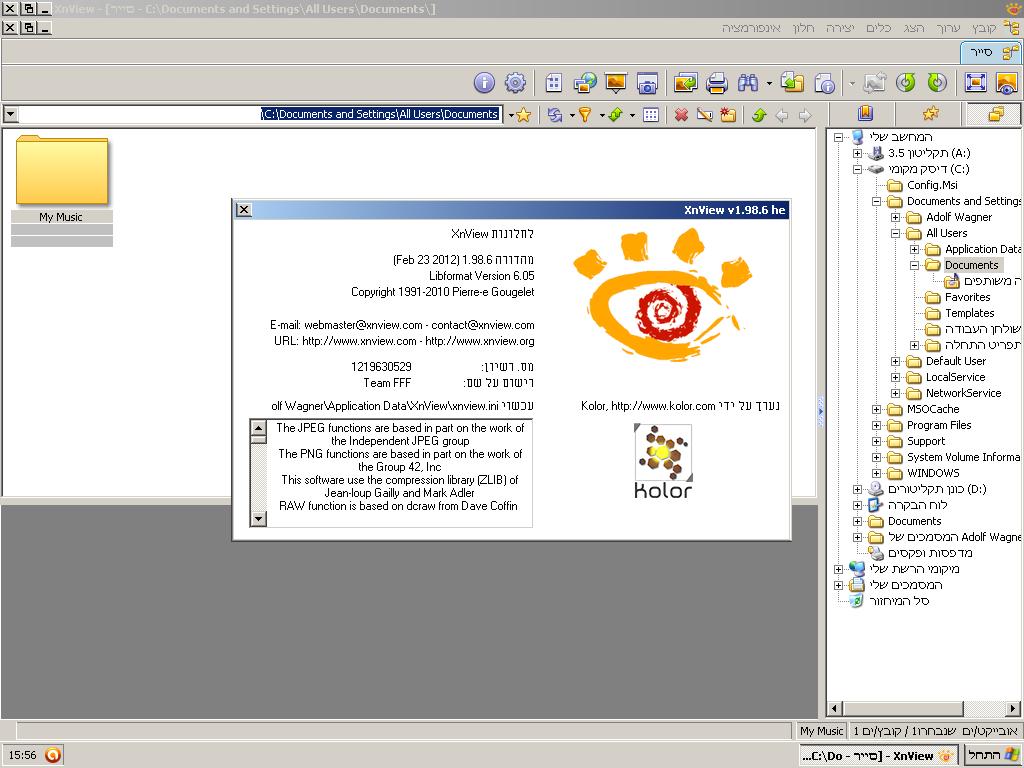Open XnView options via the gear icon

click(516, 83)
